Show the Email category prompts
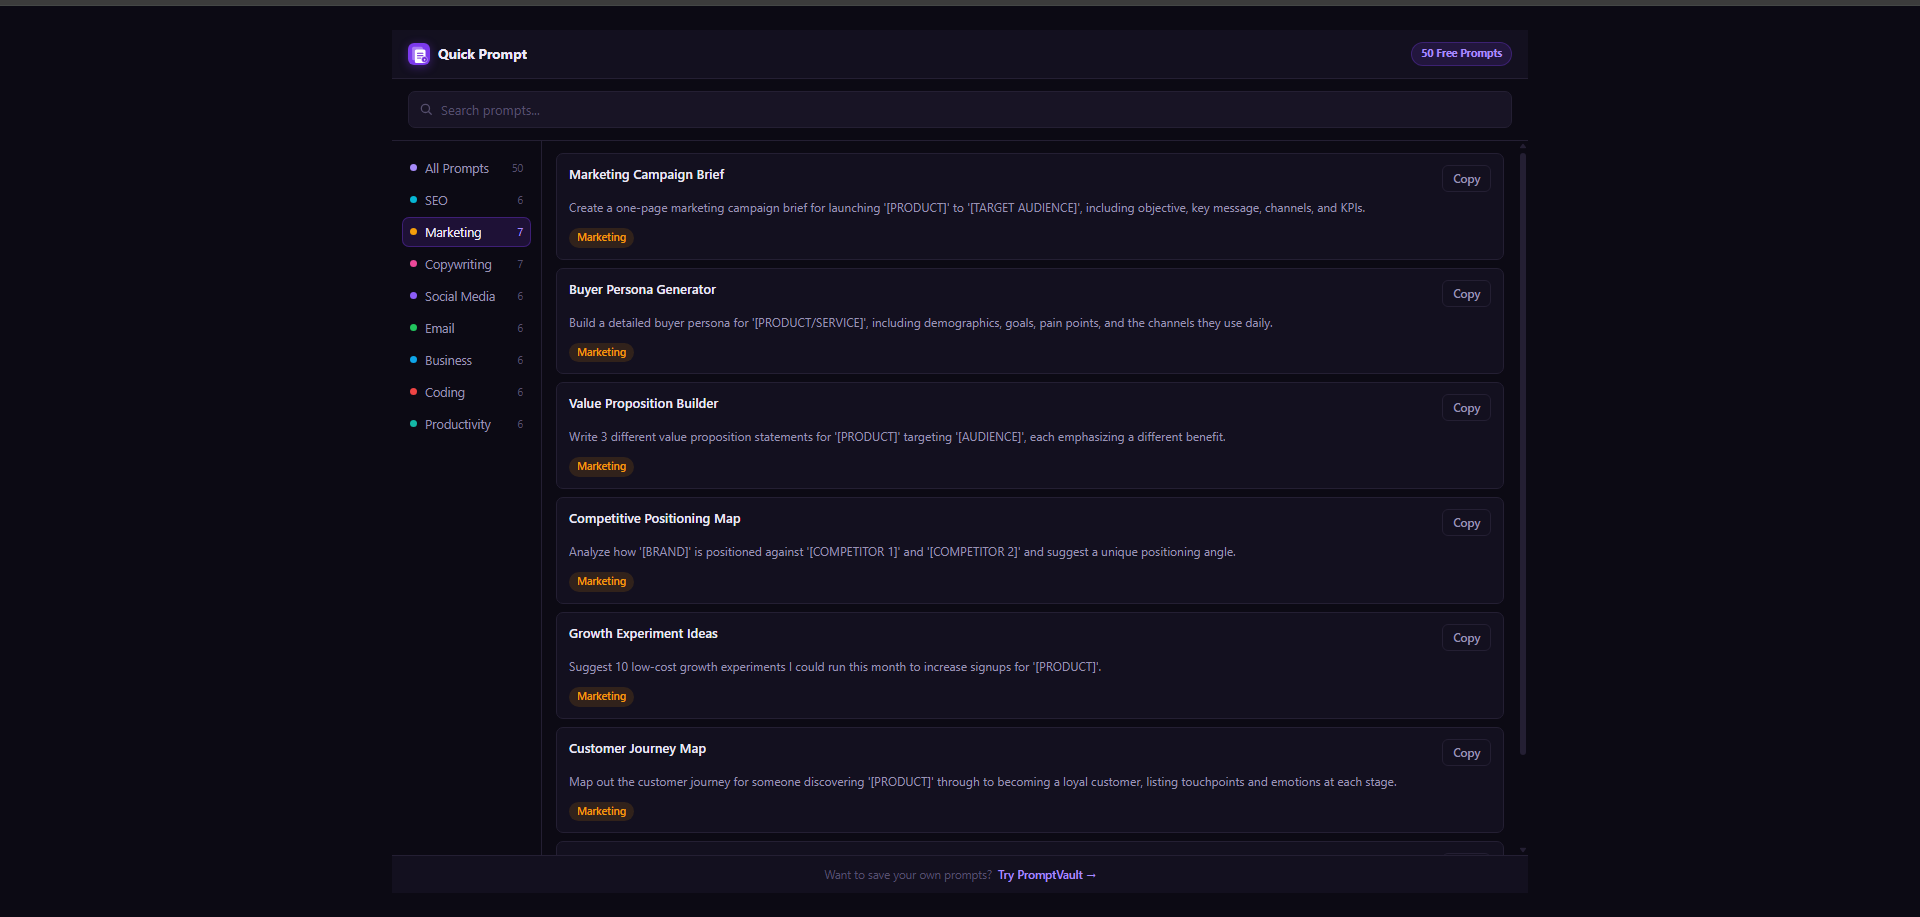 click(466, 328)
